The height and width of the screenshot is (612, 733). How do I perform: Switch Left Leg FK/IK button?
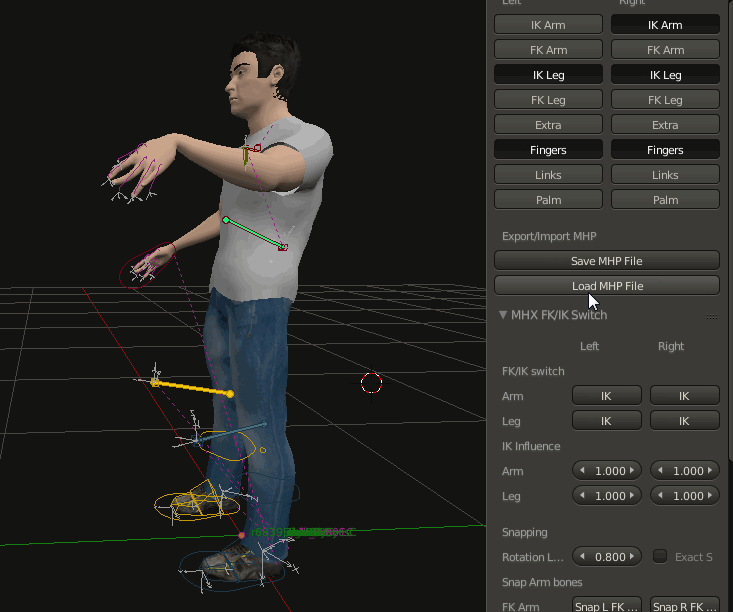606,420
